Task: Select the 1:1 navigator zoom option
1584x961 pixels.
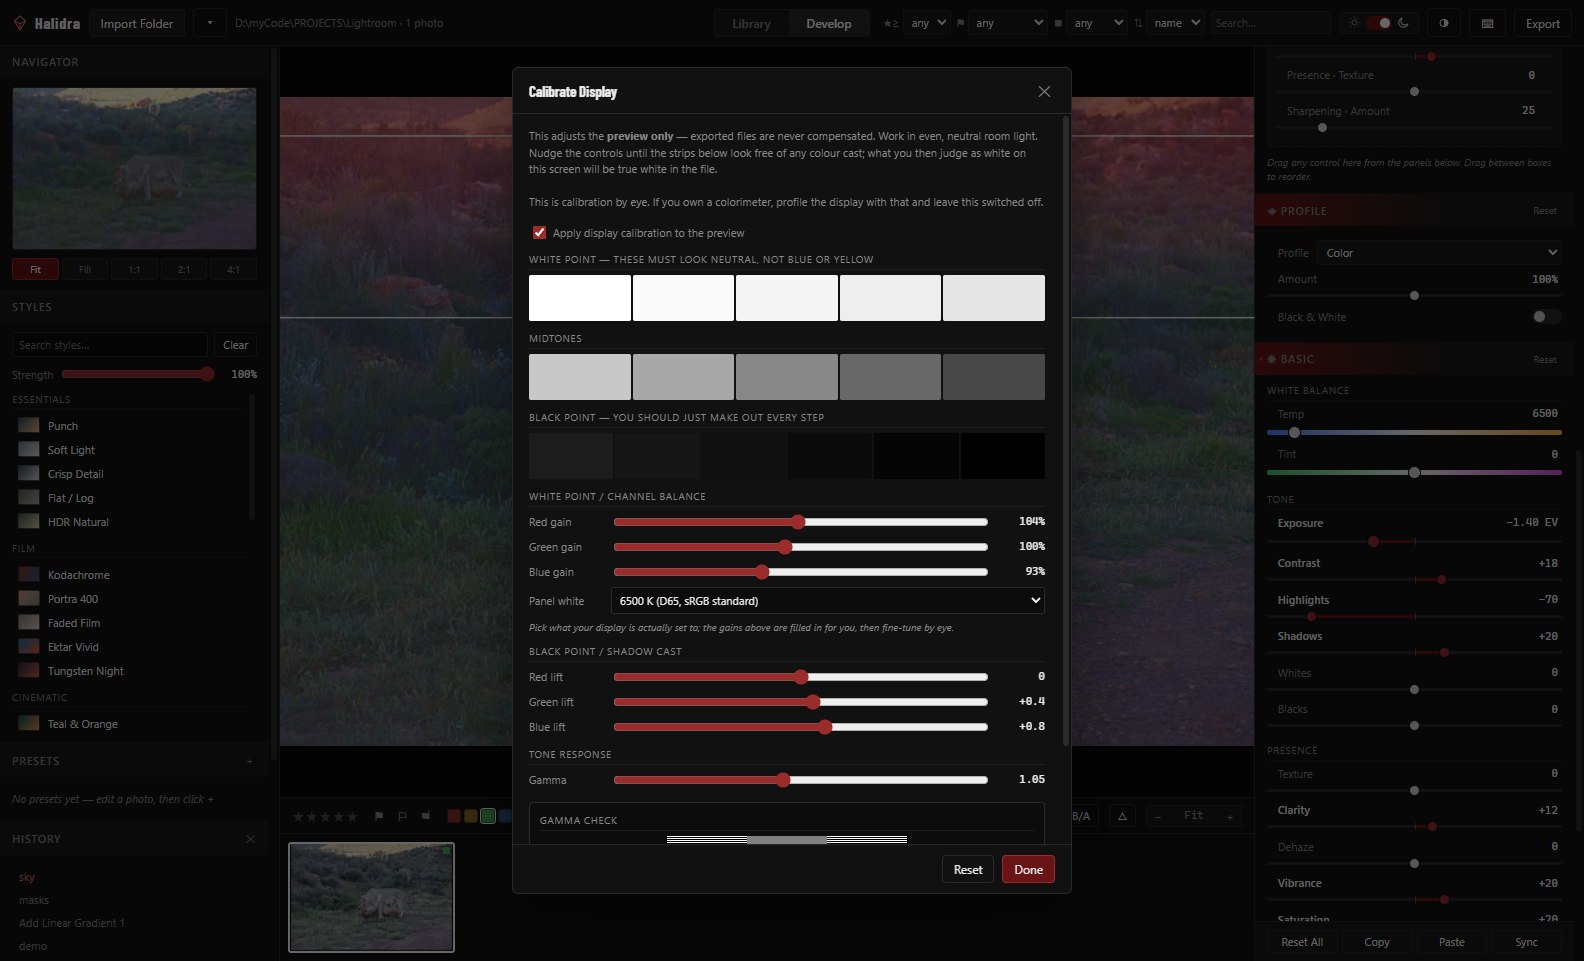Action: [x=134, y=269]
